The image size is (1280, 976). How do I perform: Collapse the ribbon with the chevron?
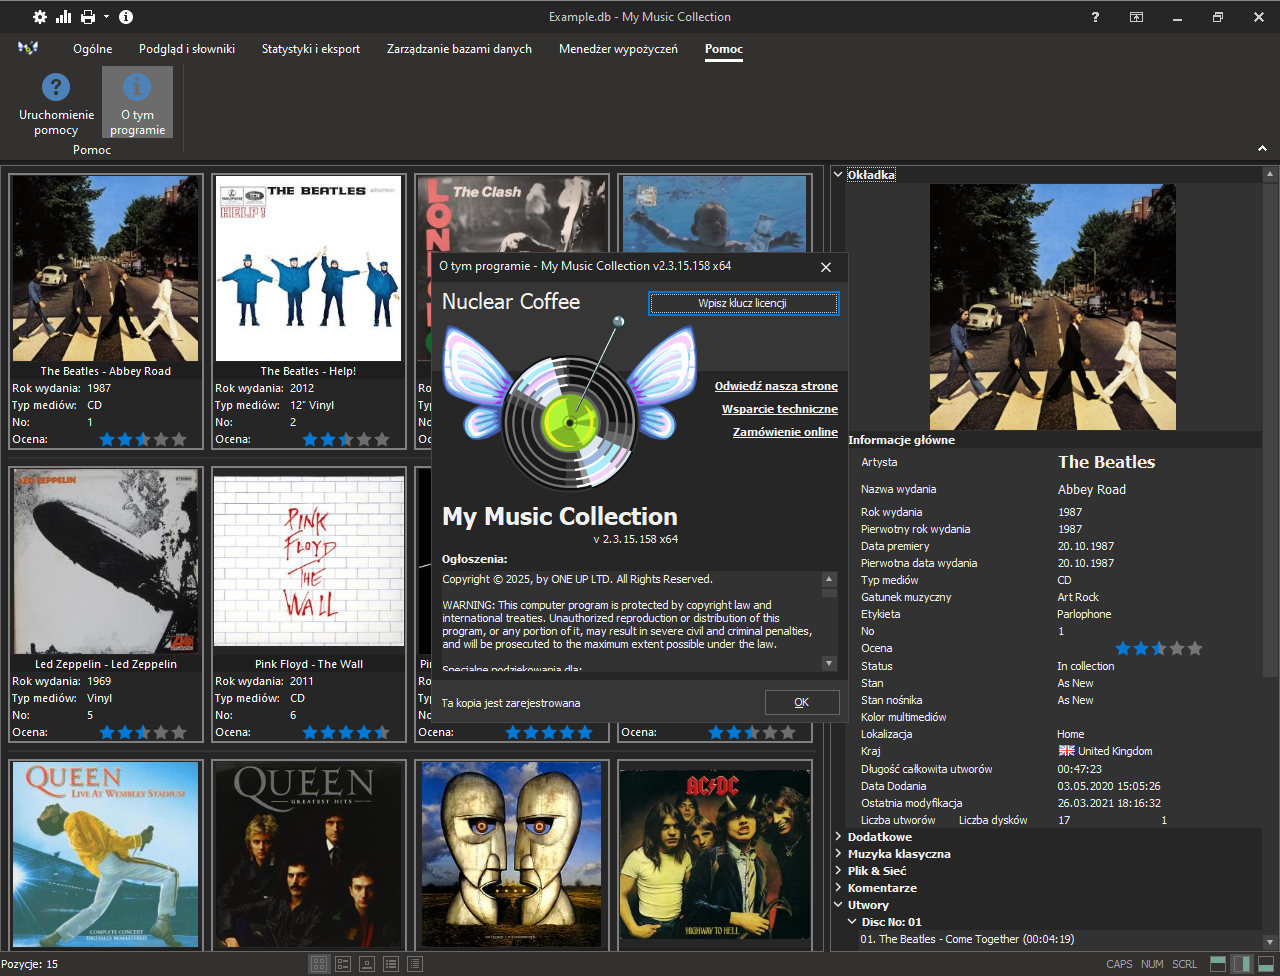click(1262, 149)
